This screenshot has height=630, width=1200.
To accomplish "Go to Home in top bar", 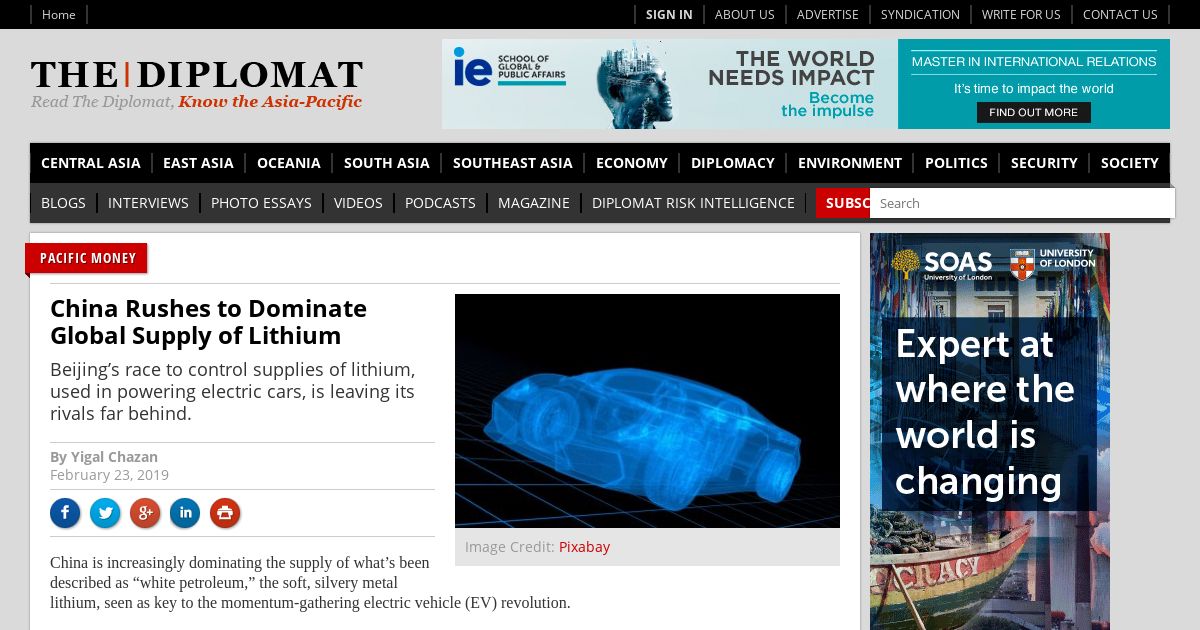I will coord(58,14).
